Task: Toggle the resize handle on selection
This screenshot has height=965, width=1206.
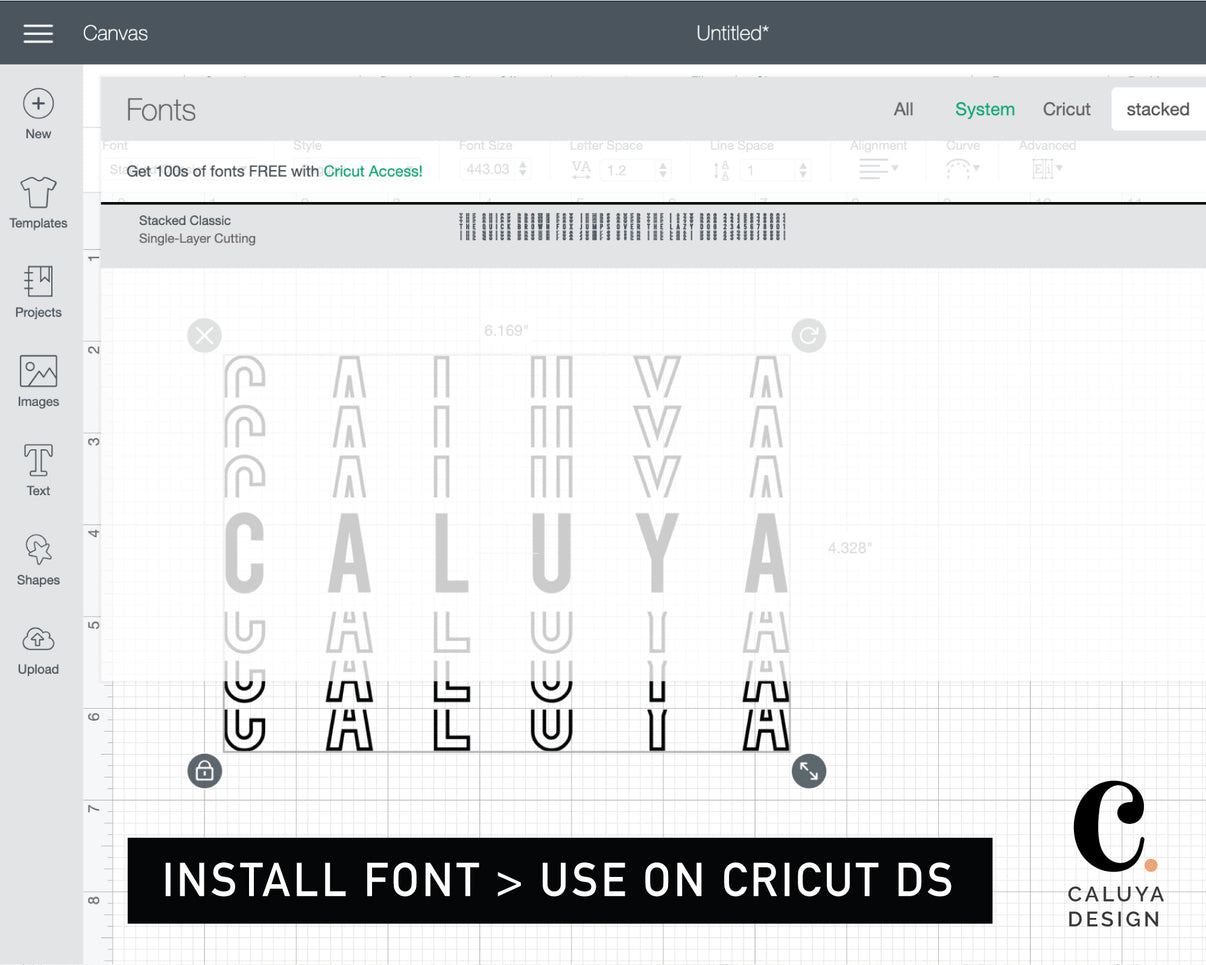Action: (808, 770)
